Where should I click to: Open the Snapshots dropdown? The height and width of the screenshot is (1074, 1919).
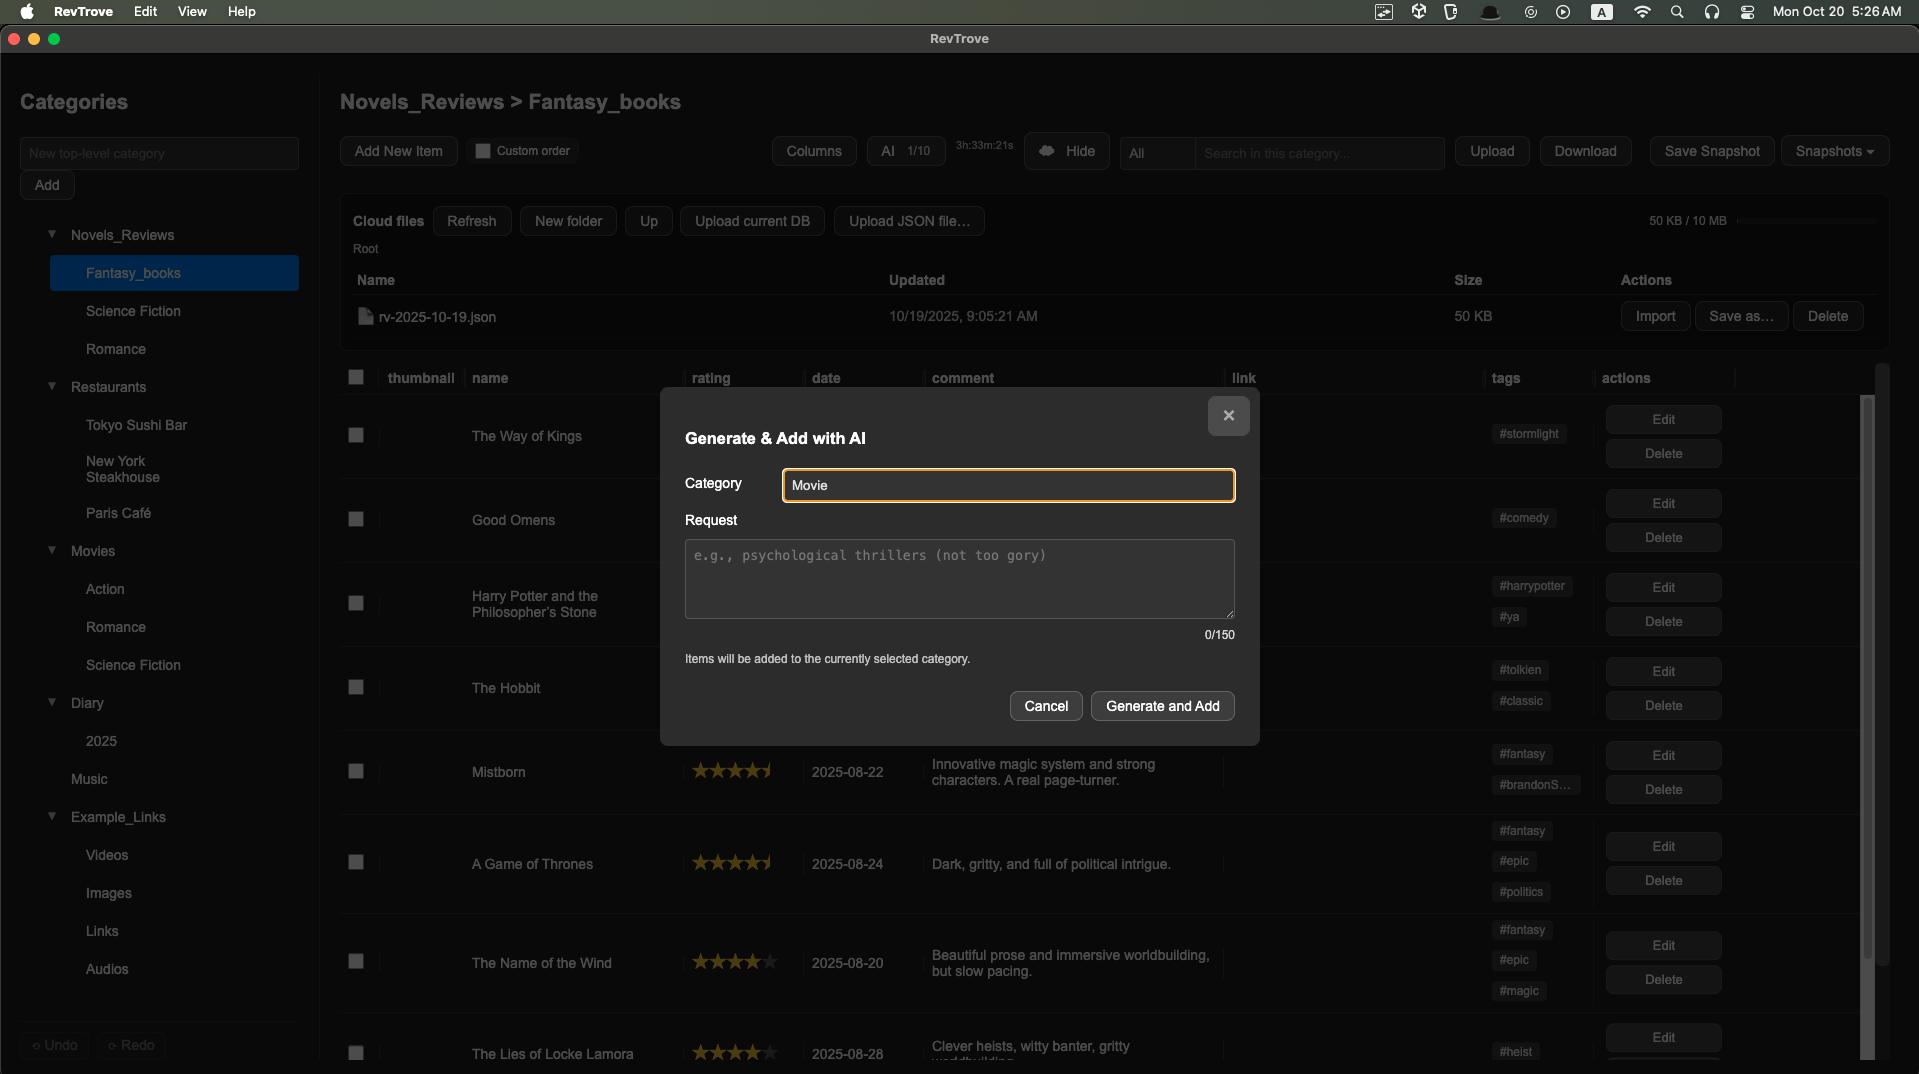click(1834, 150)
